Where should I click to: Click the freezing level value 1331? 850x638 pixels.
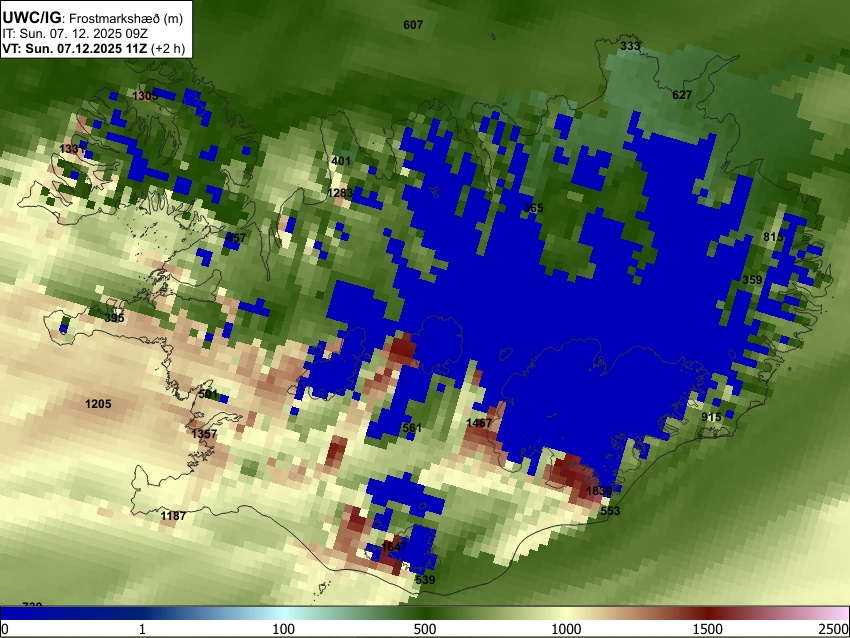click(73, 149)
